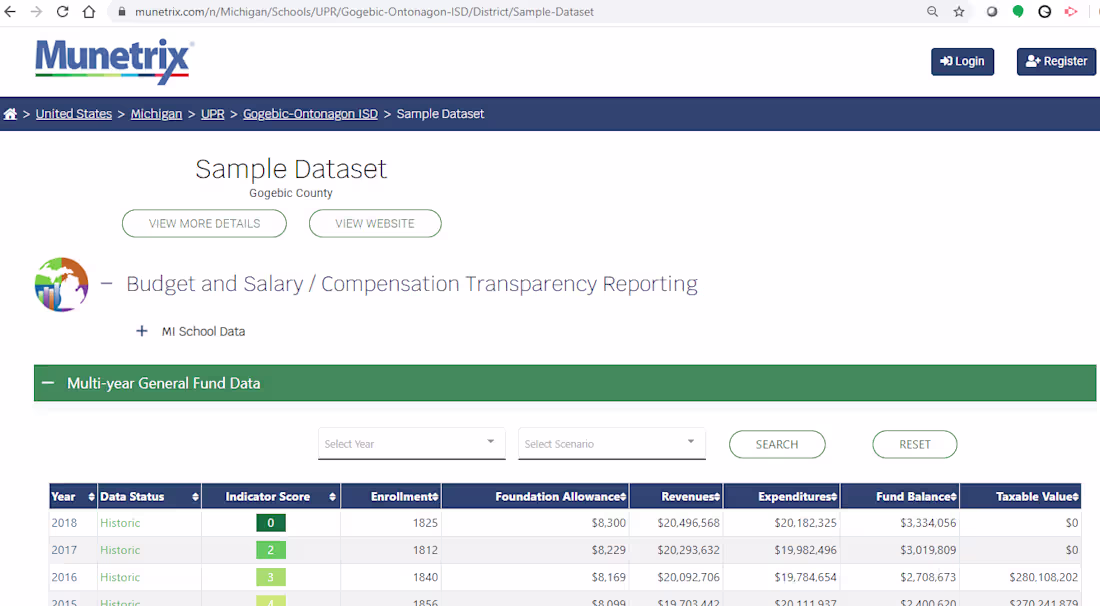Open the Select Scenario dropdown
Screen dimensions: 1100x606
tap(611, 443)
